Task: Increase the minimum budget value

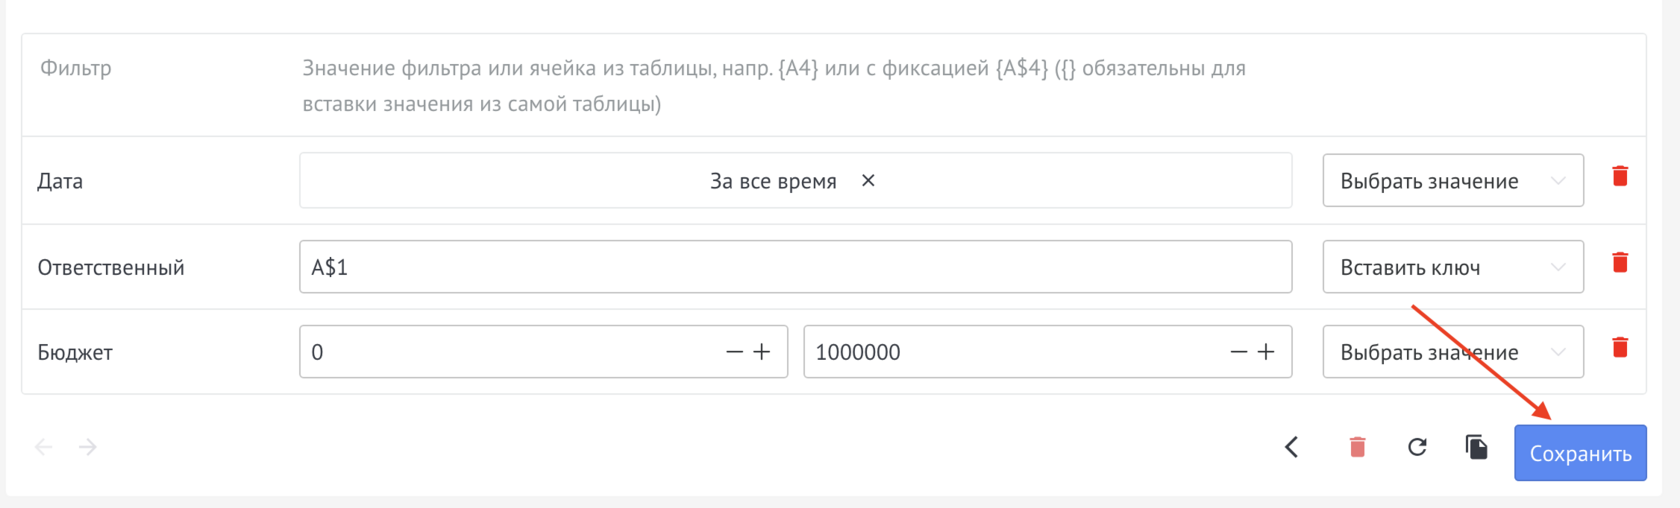Action: coord(762,352)
